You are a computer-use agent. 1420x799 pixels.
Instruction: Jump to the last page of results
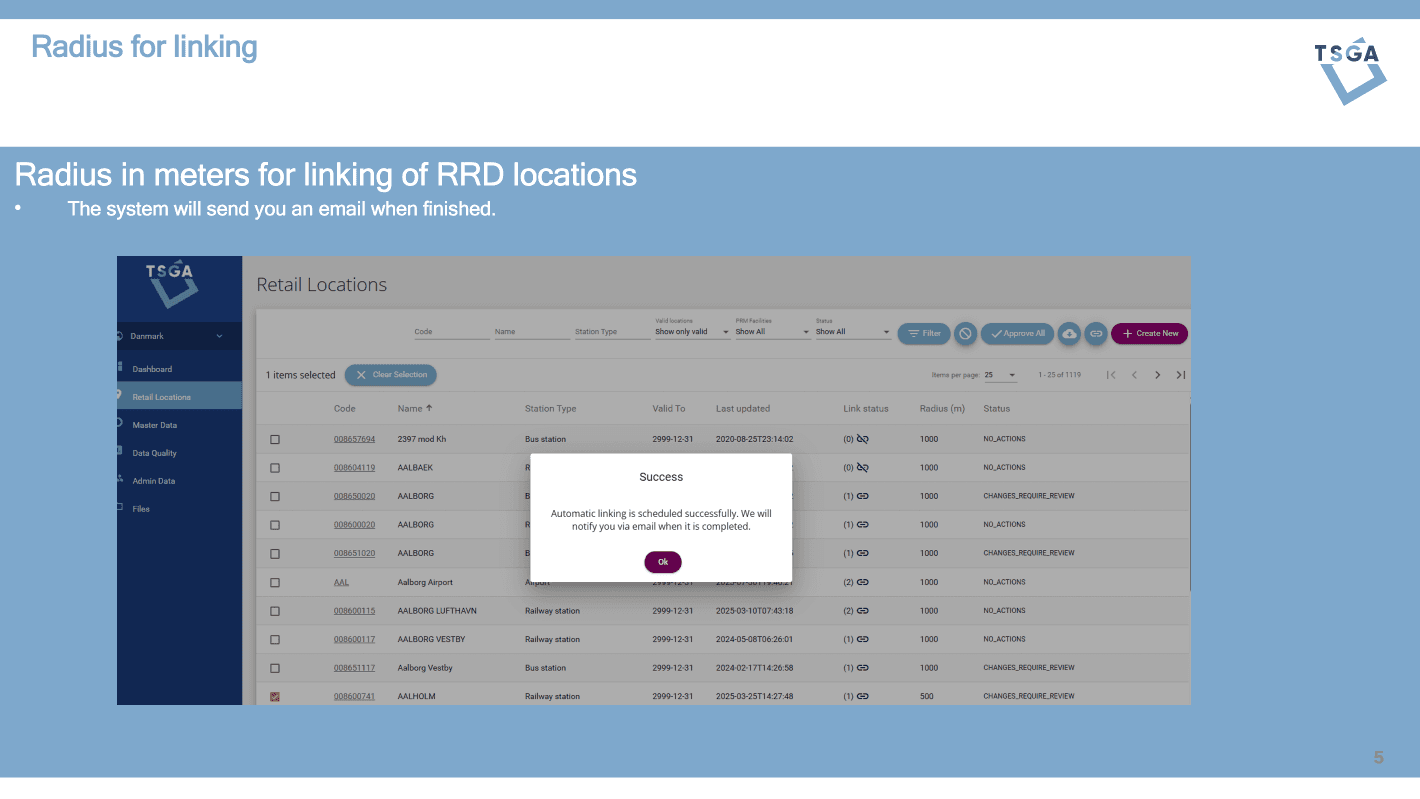(x=1181, y=375)
